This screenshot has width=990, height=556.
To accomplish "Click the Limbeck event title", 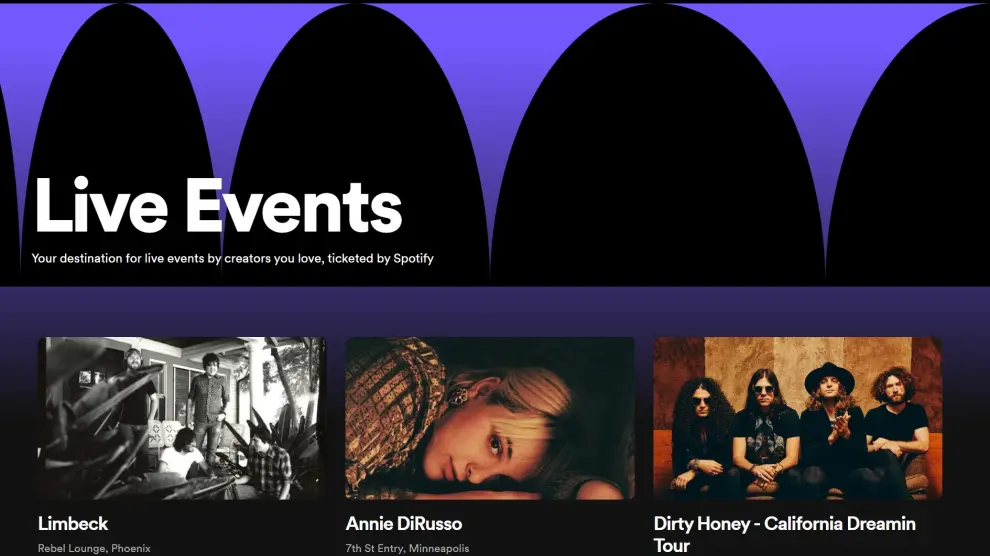I will click(x=73, y=523).
